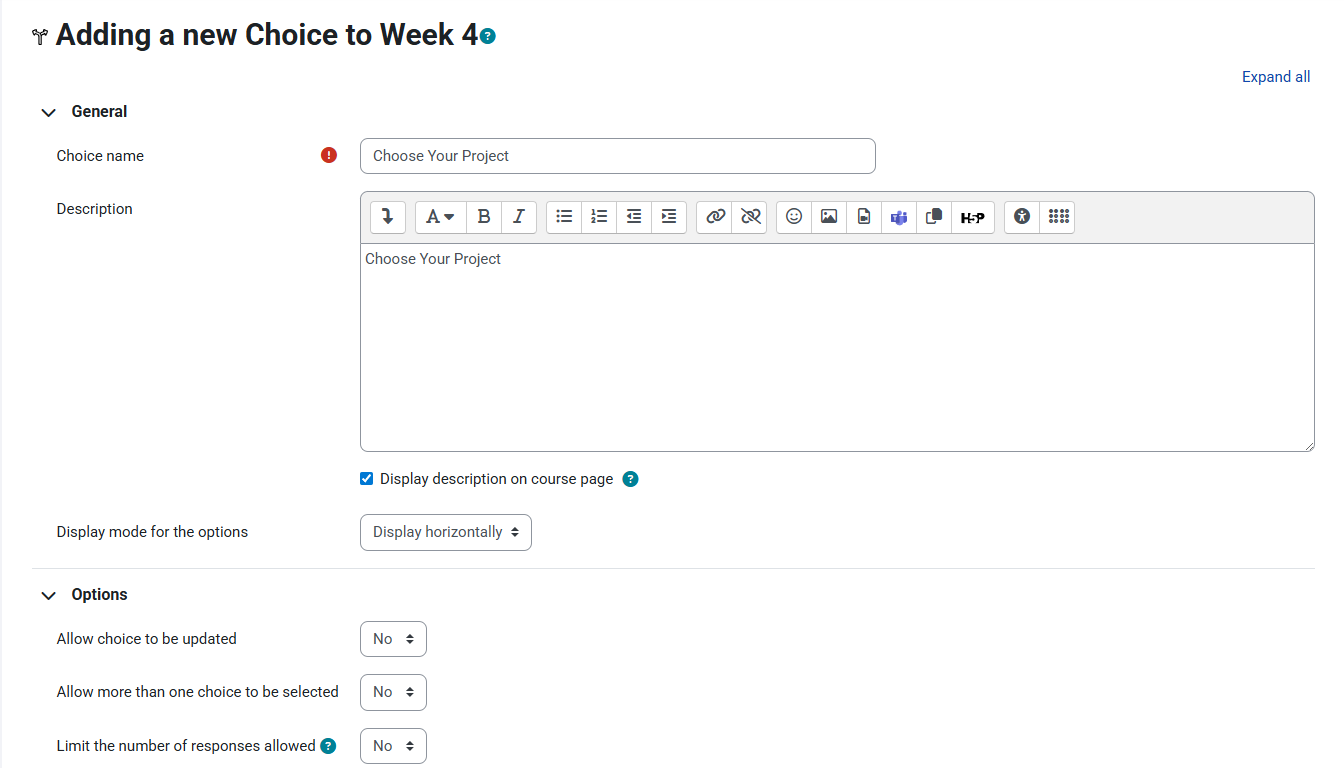1344x768 pixels.
Task: Click the Choice name text field
Action: [x=617, y=156]
